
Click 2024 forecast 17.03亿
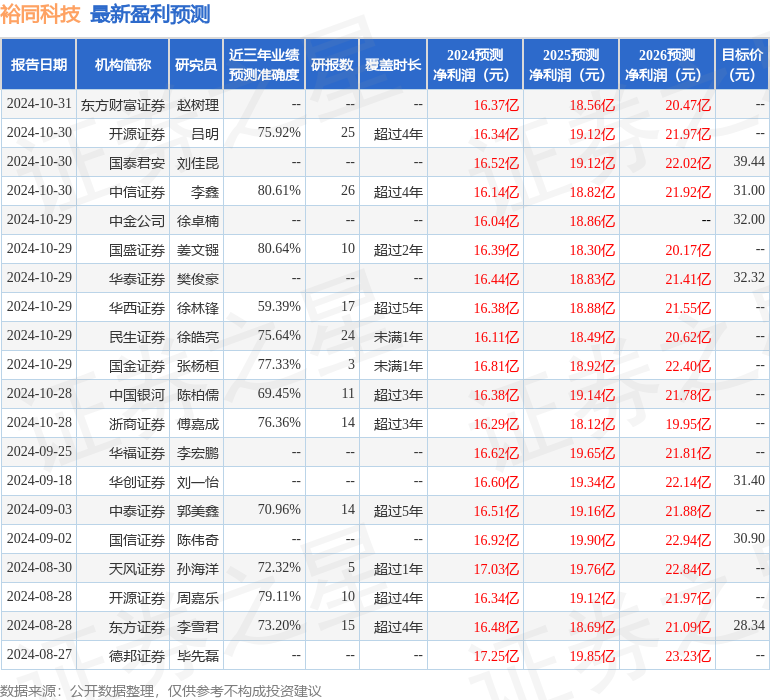point(496,569)
